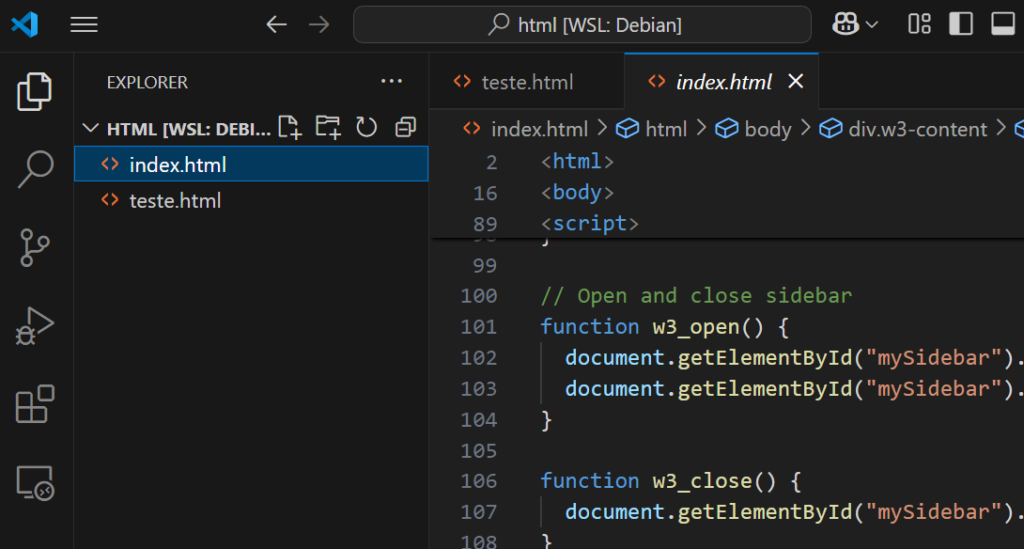The image size is (1024, 549).
Task: Open Explorer's Views and More Actions menu
Action: (x=390, y=82)
